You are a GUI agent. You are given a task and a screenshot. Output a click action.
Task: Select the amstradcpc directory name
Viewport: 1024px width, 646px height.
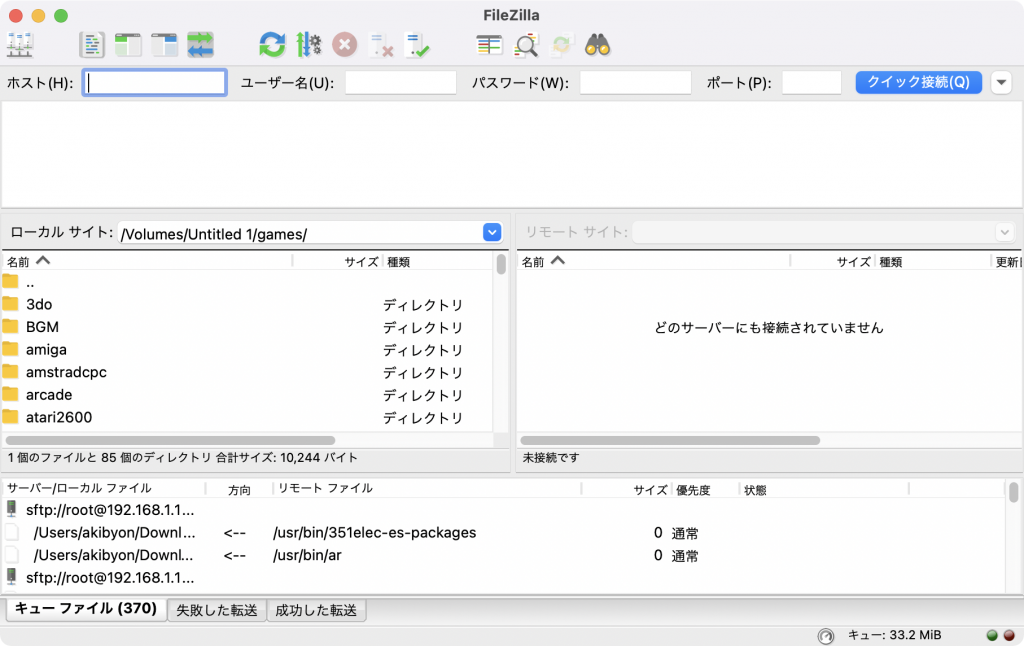tap(67, 372)
